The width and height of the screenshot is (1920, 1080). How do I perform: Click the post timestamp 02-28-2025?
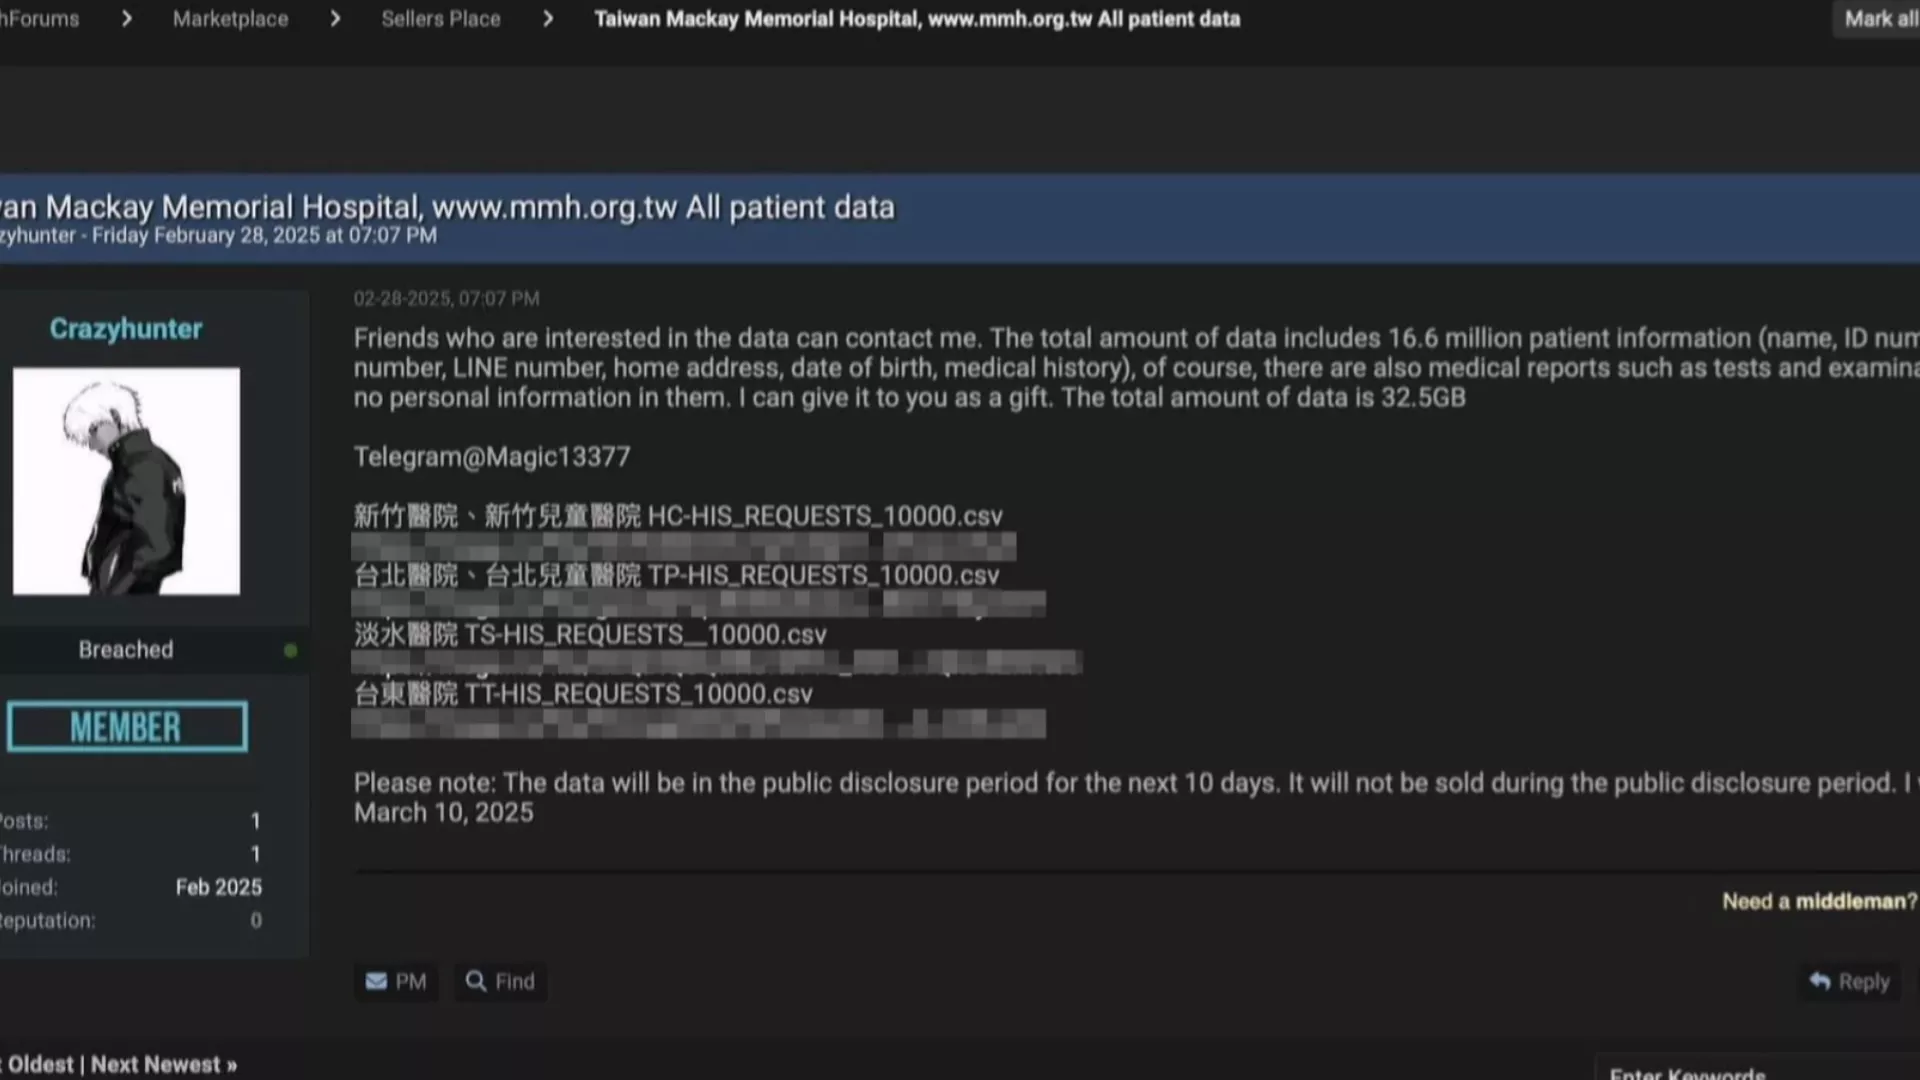coord(446,298)
